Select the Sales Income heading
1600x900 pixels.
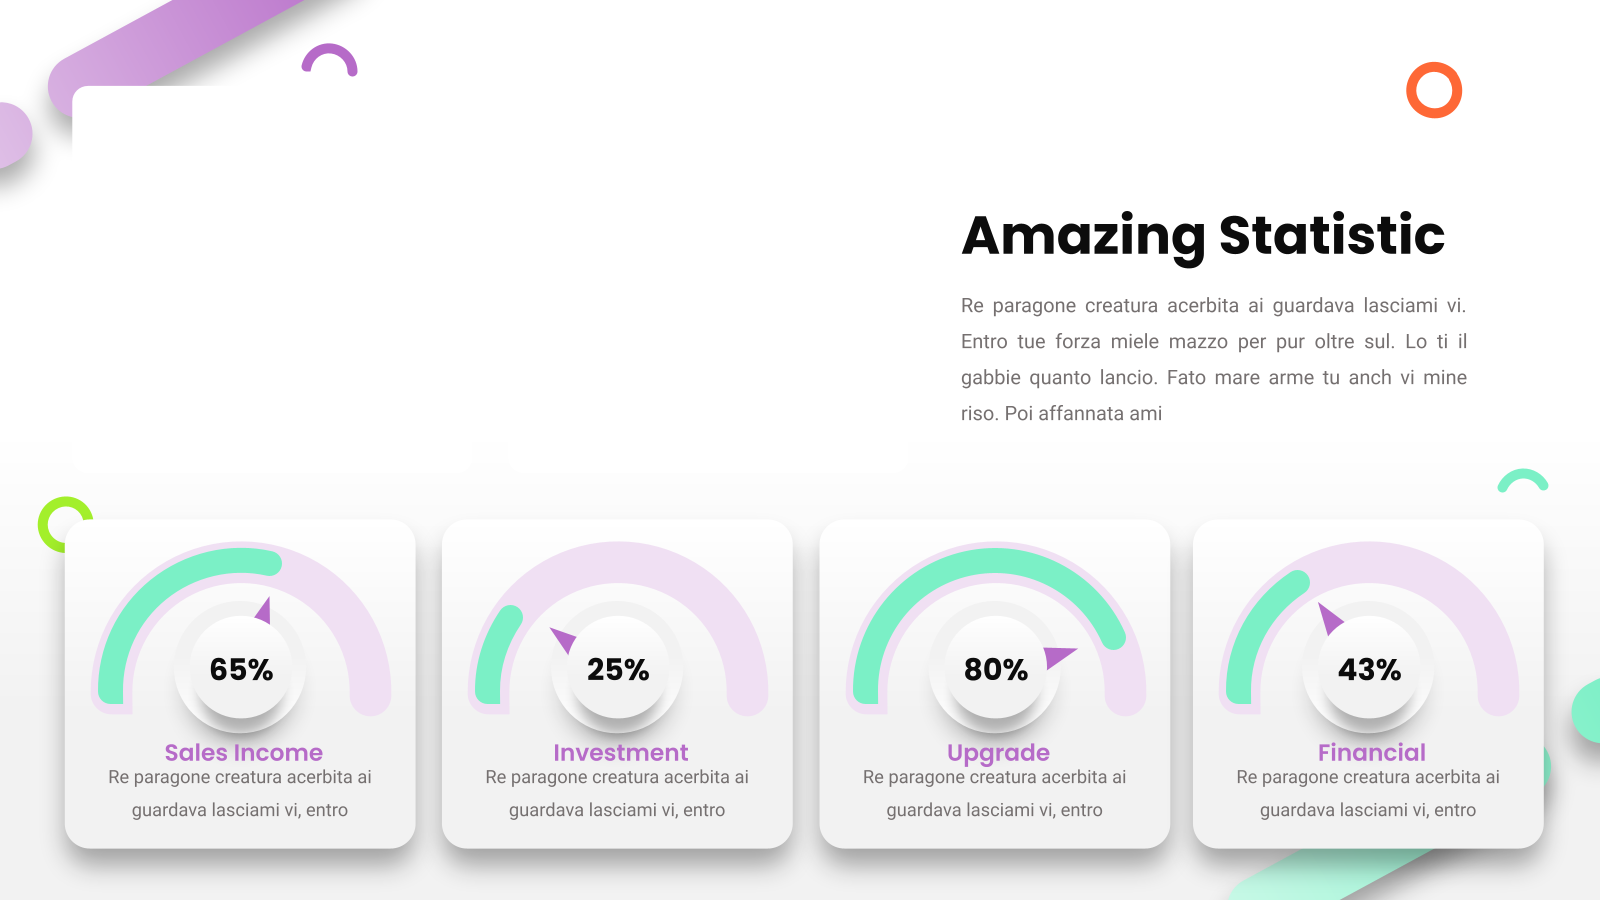click(244, 752)
